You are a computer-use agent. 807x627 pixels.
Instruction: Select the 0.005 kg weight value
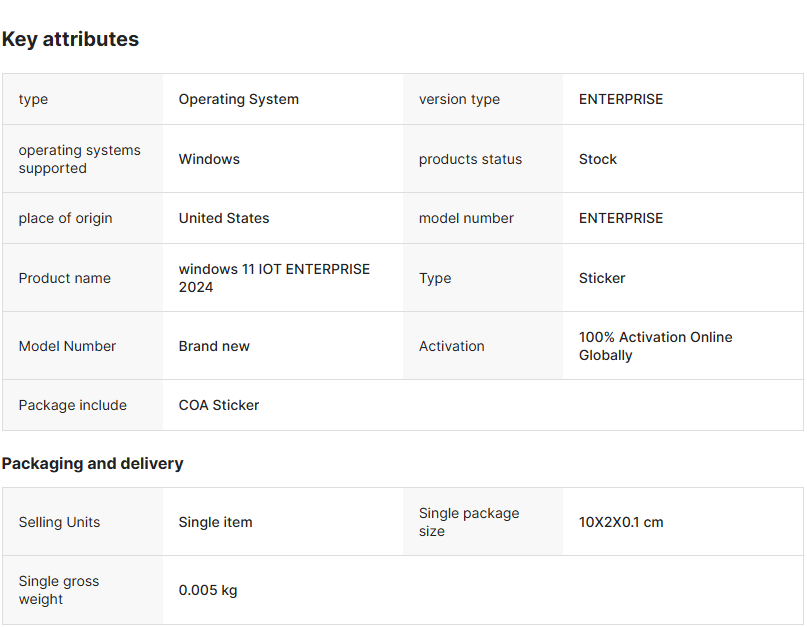[208, 590]
